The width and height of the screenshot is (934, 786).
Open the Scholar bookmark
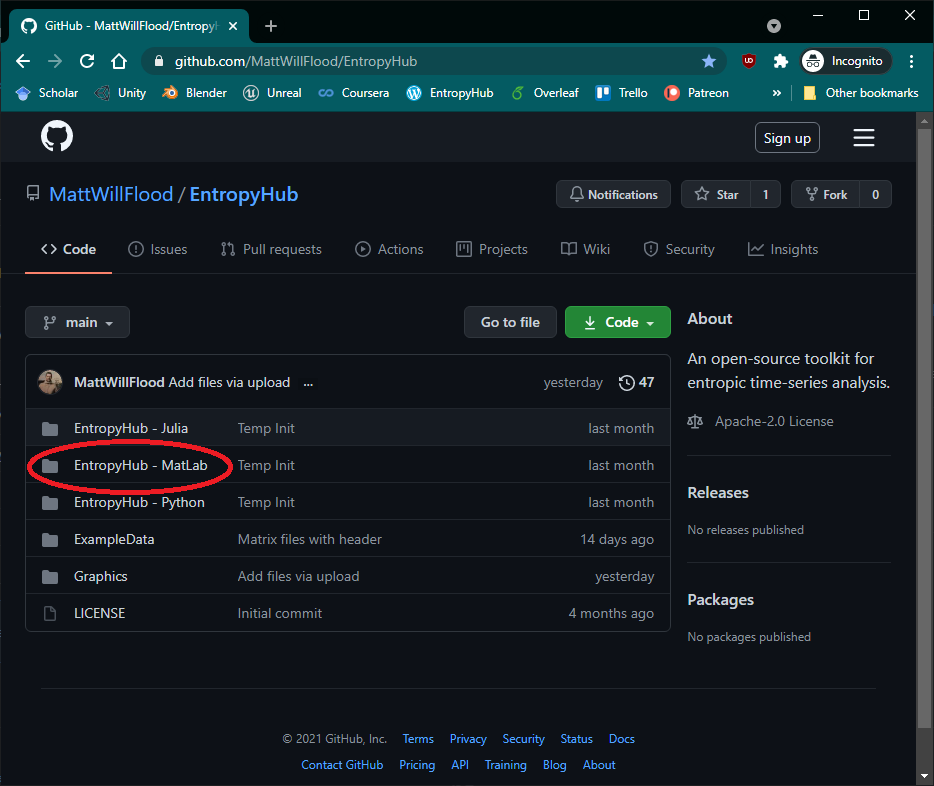(x=47, y=93)
